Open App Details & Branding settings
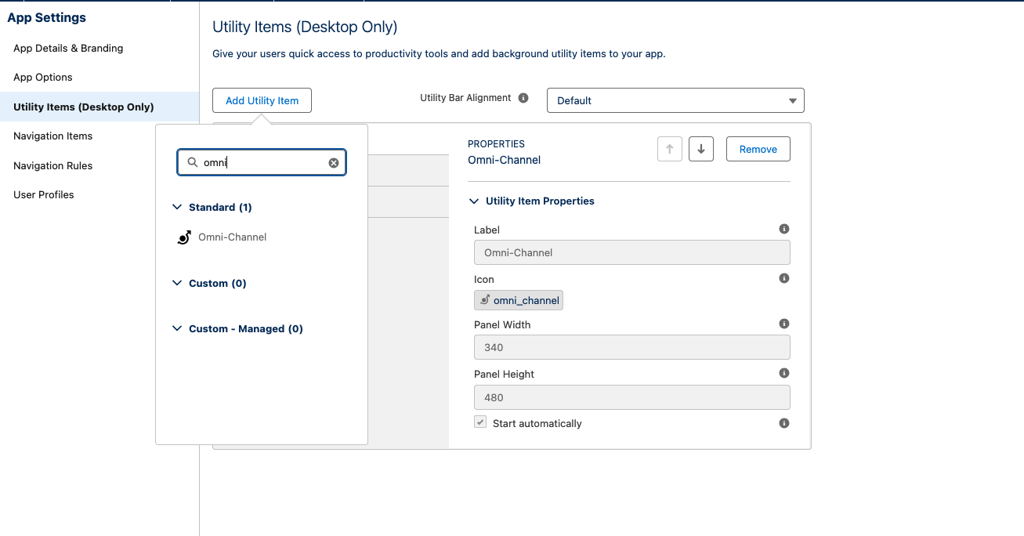The width and height of the screenshot is (1024, 536). (68, 48)
